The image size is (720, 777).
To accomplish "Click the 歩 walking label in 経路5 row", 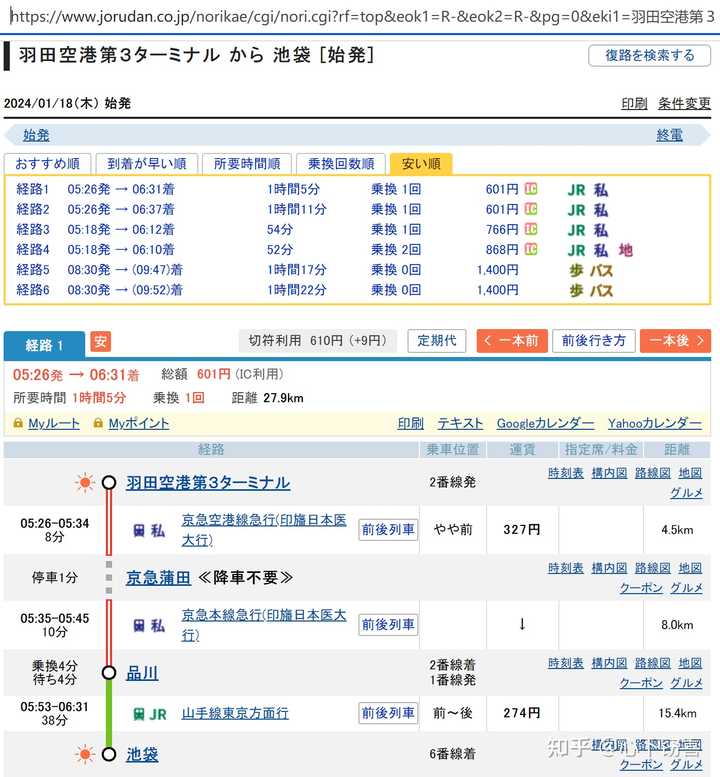I will [576, 271].
